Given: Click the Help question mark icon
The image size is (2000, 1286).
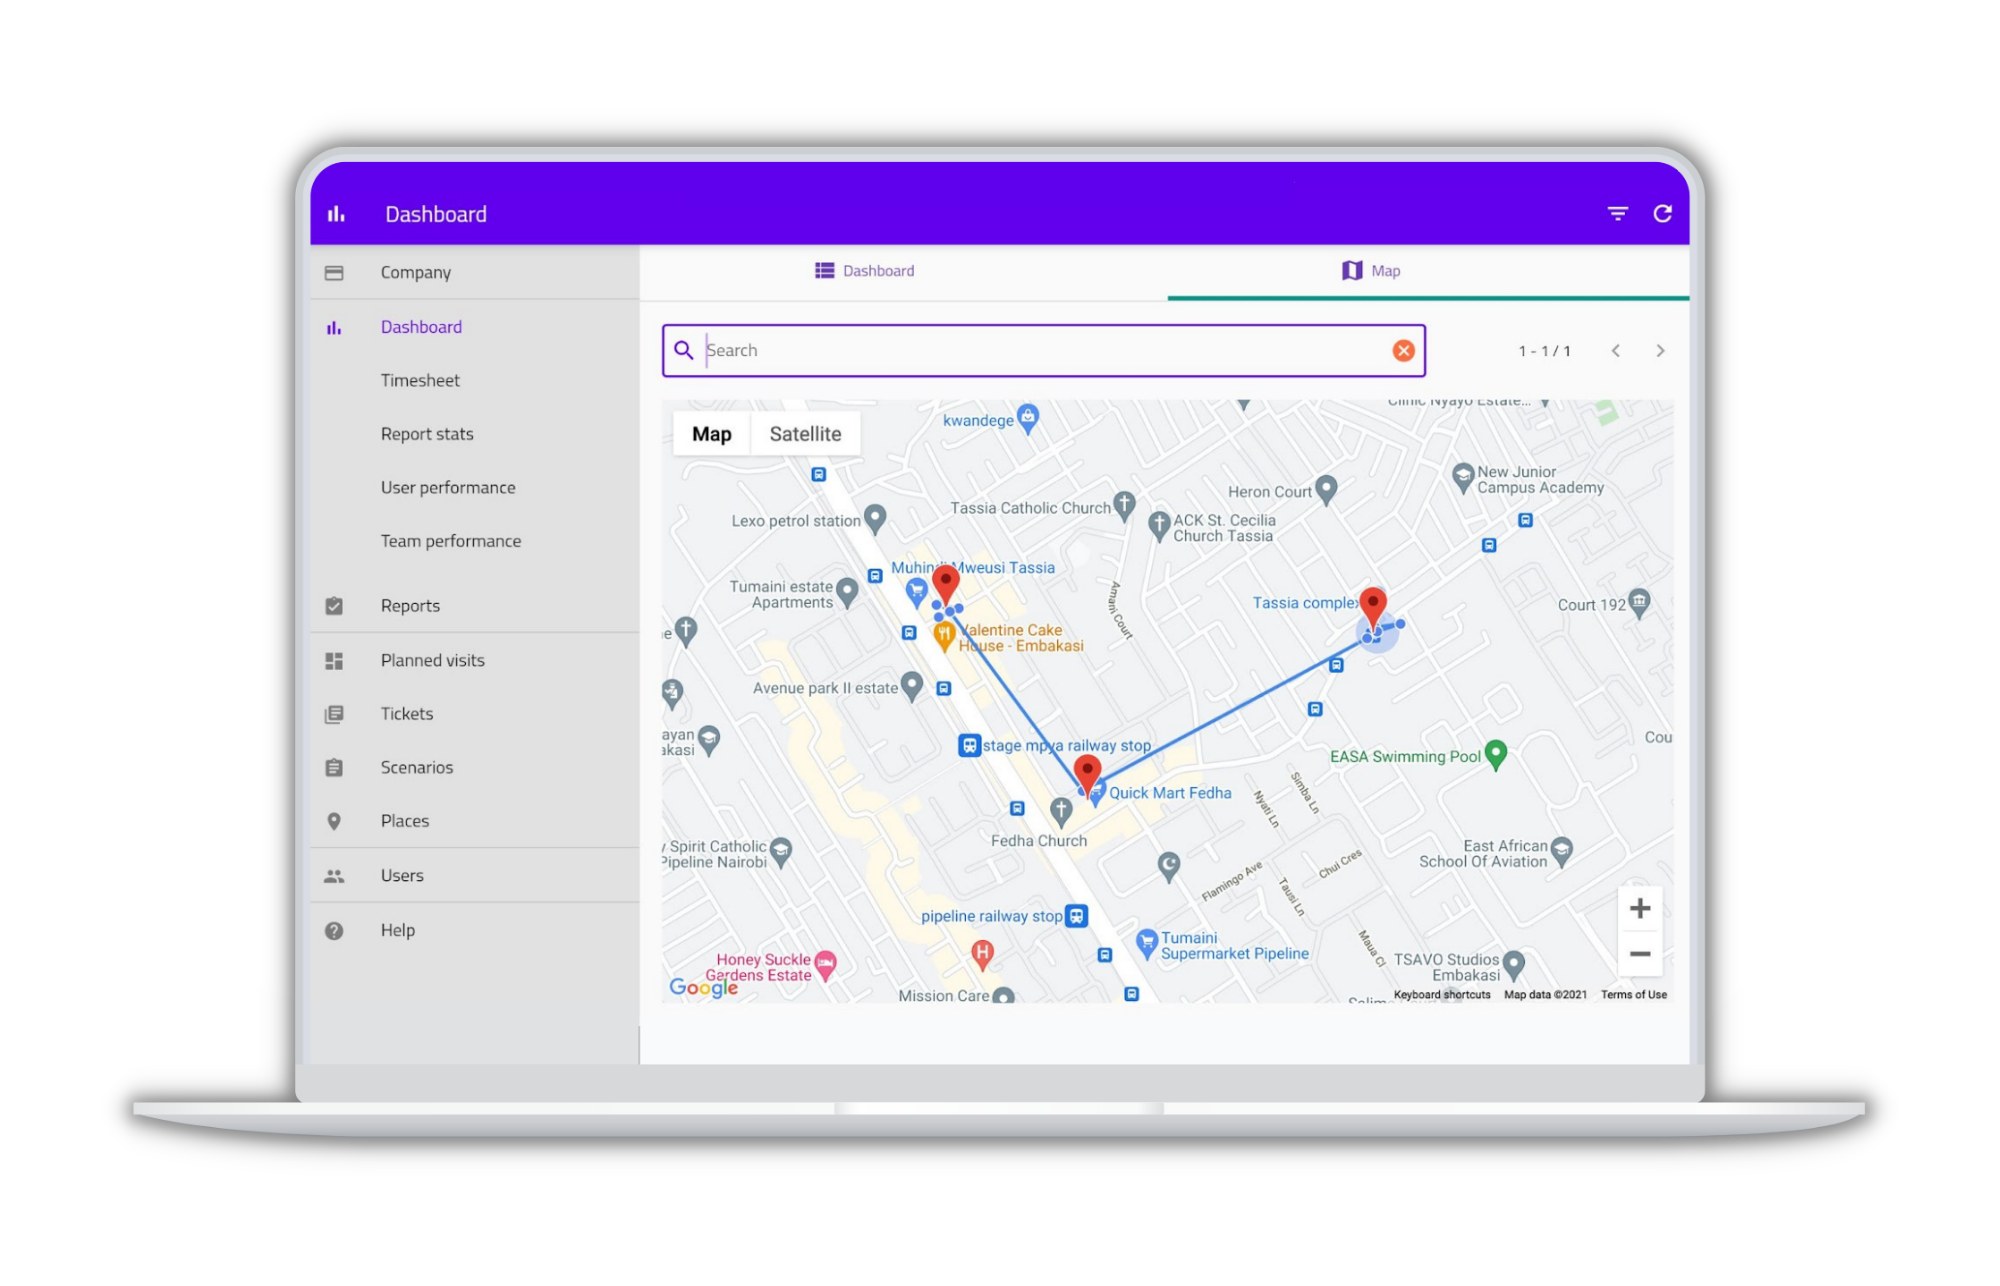Looking at the screenshot, I should [334, 930].
